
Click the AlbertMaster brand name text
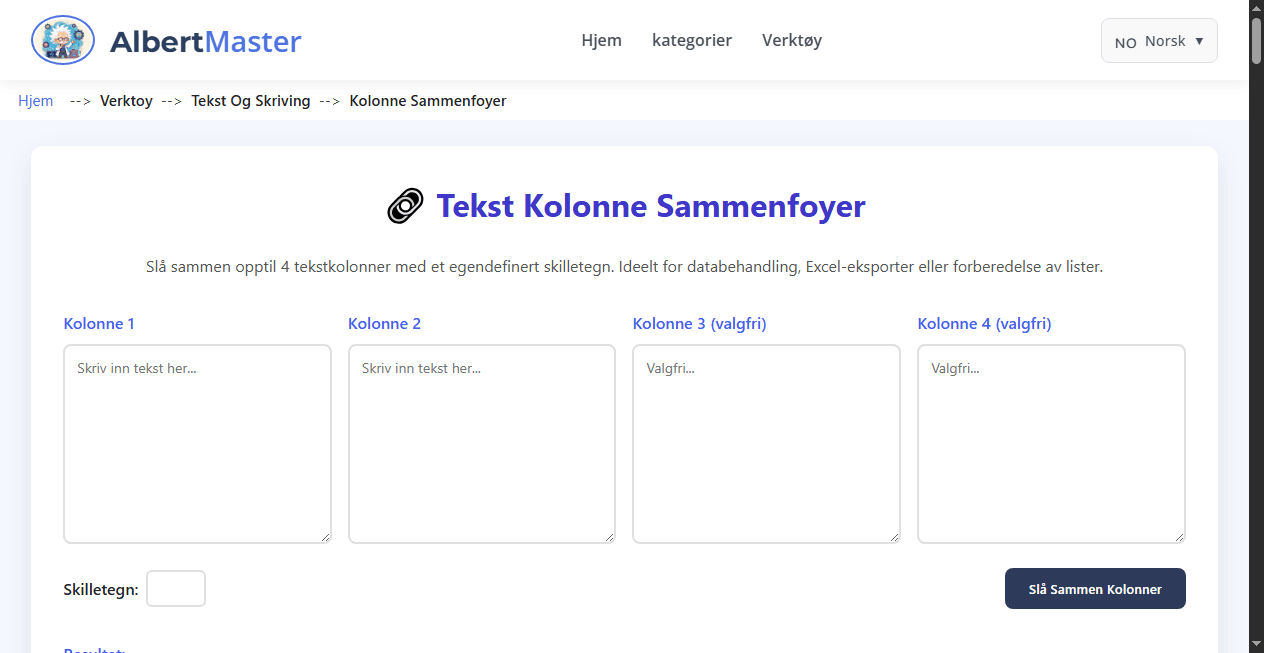(205, 41)
